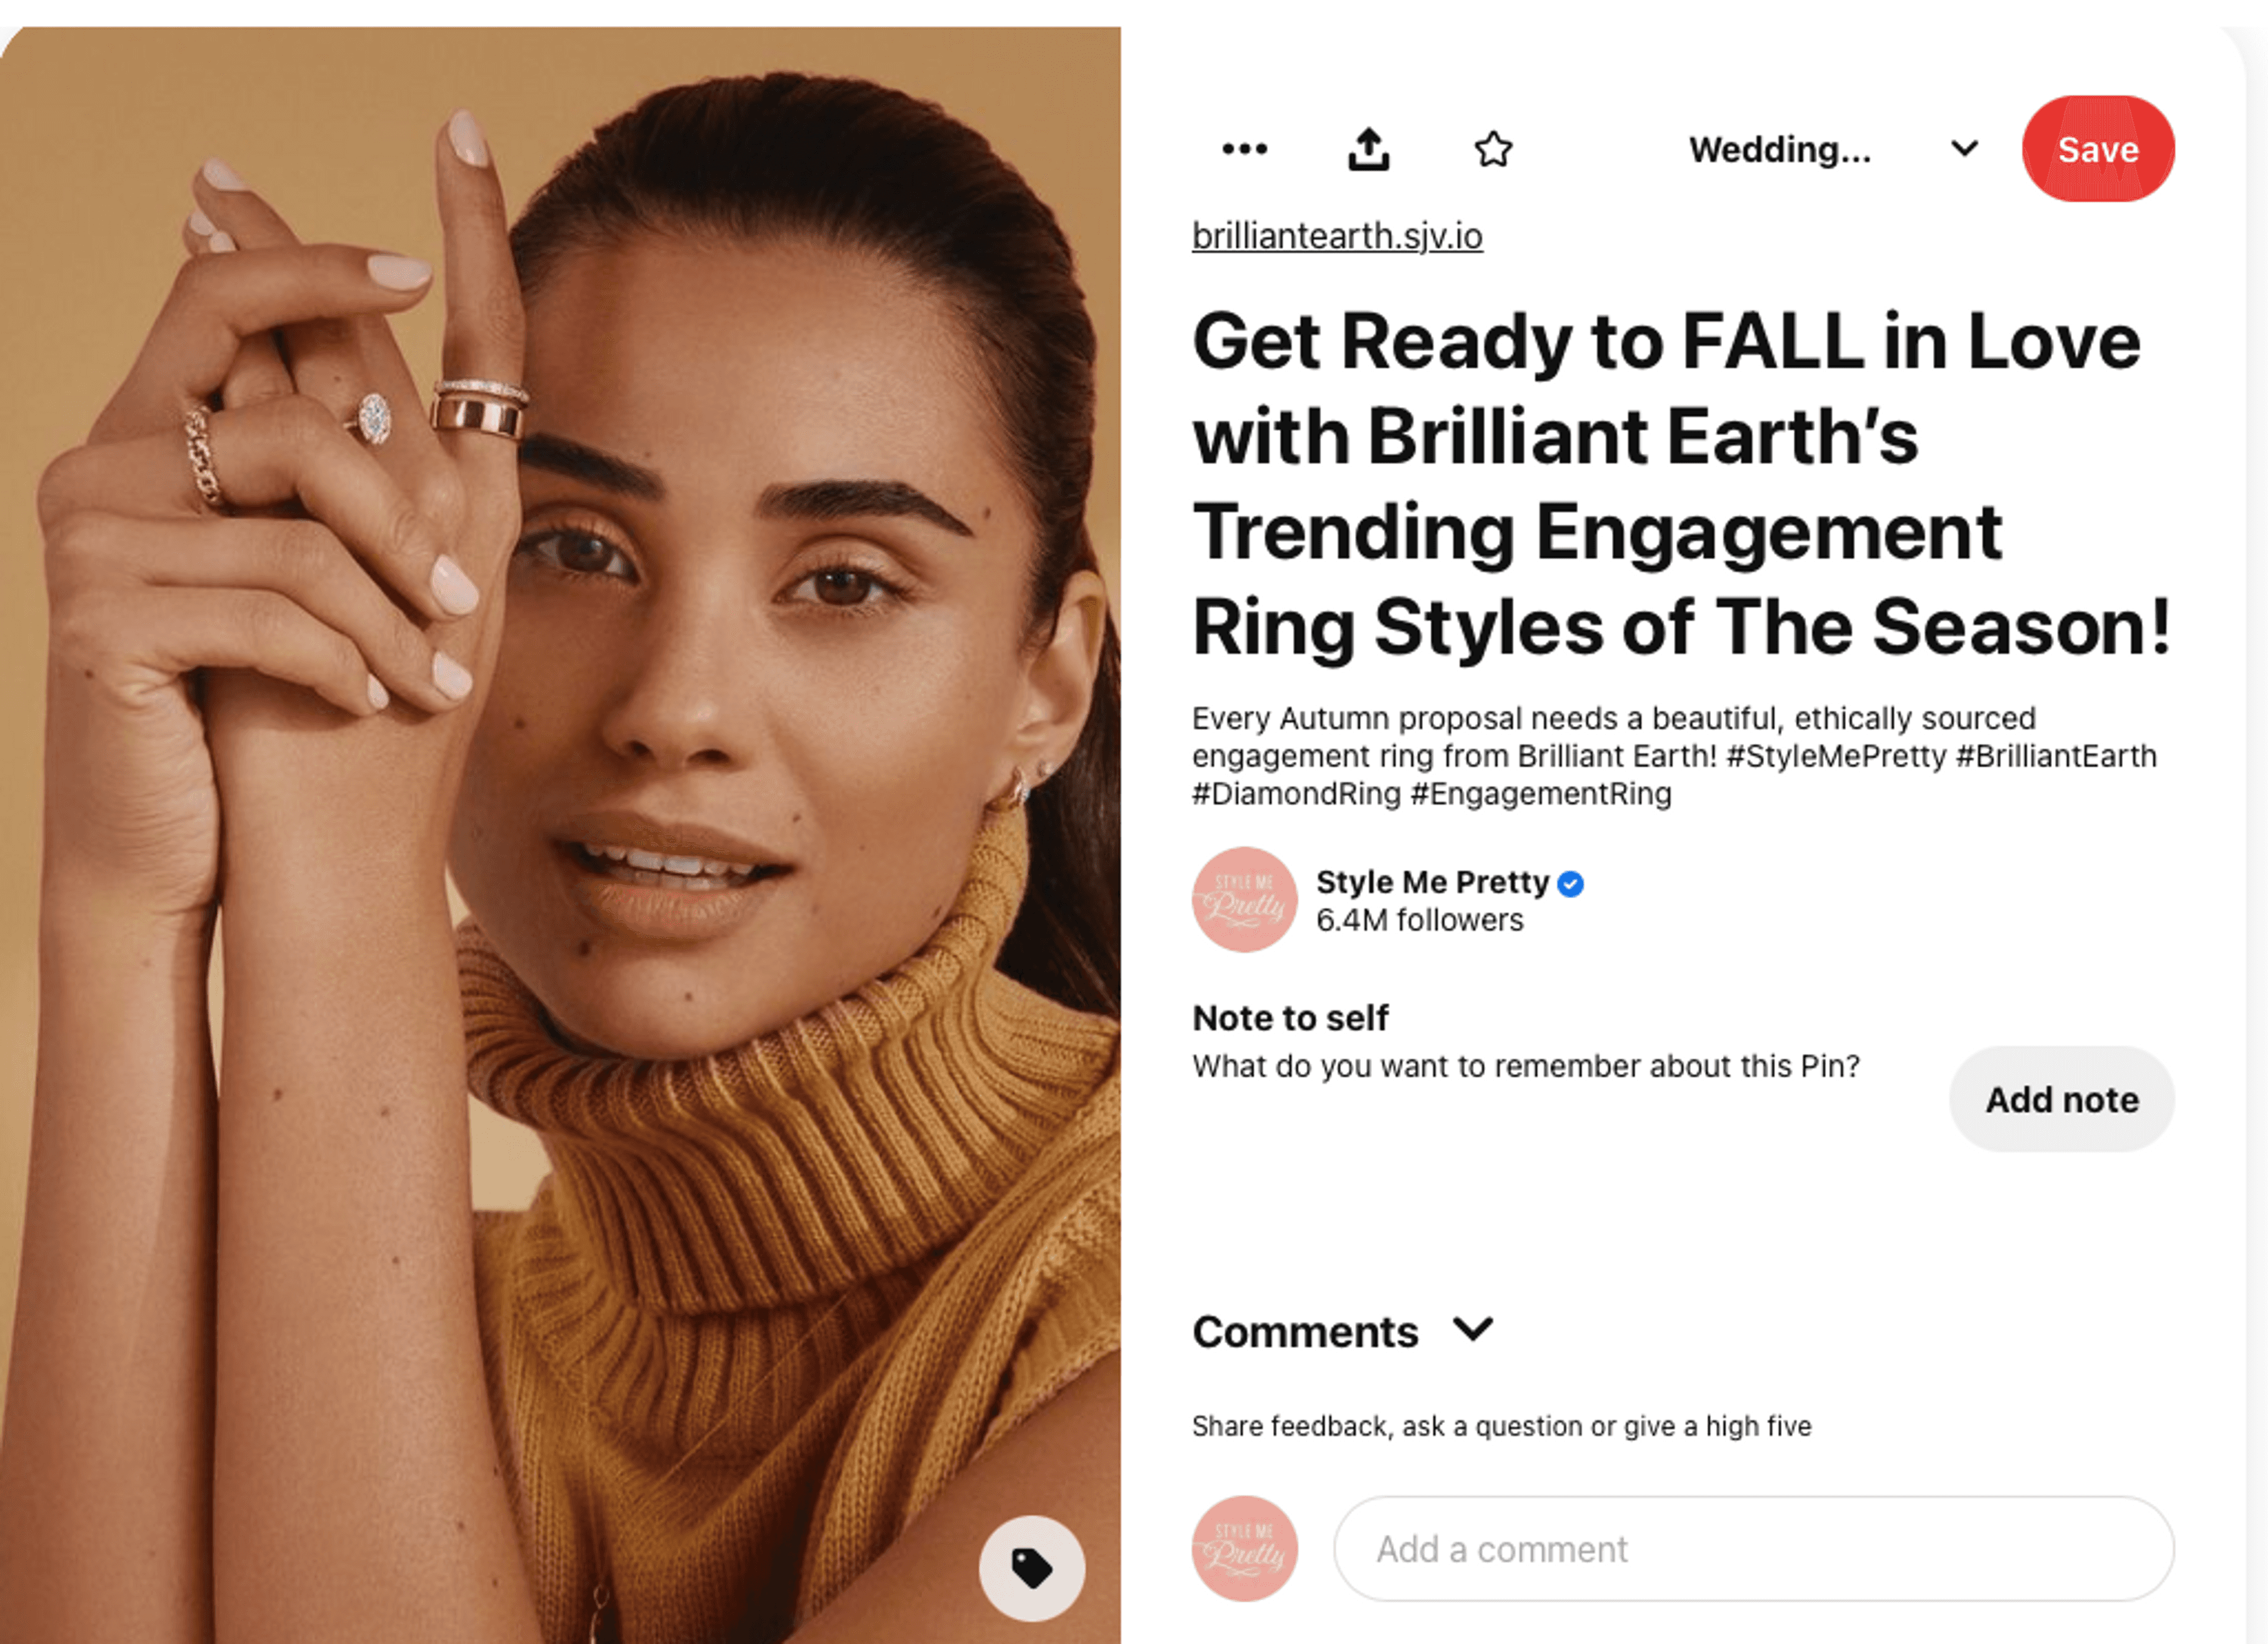This screenshot has height=1644, width=2268.
Task: Open the Style Me Pretty profile name
Action: pos(1432,882)
